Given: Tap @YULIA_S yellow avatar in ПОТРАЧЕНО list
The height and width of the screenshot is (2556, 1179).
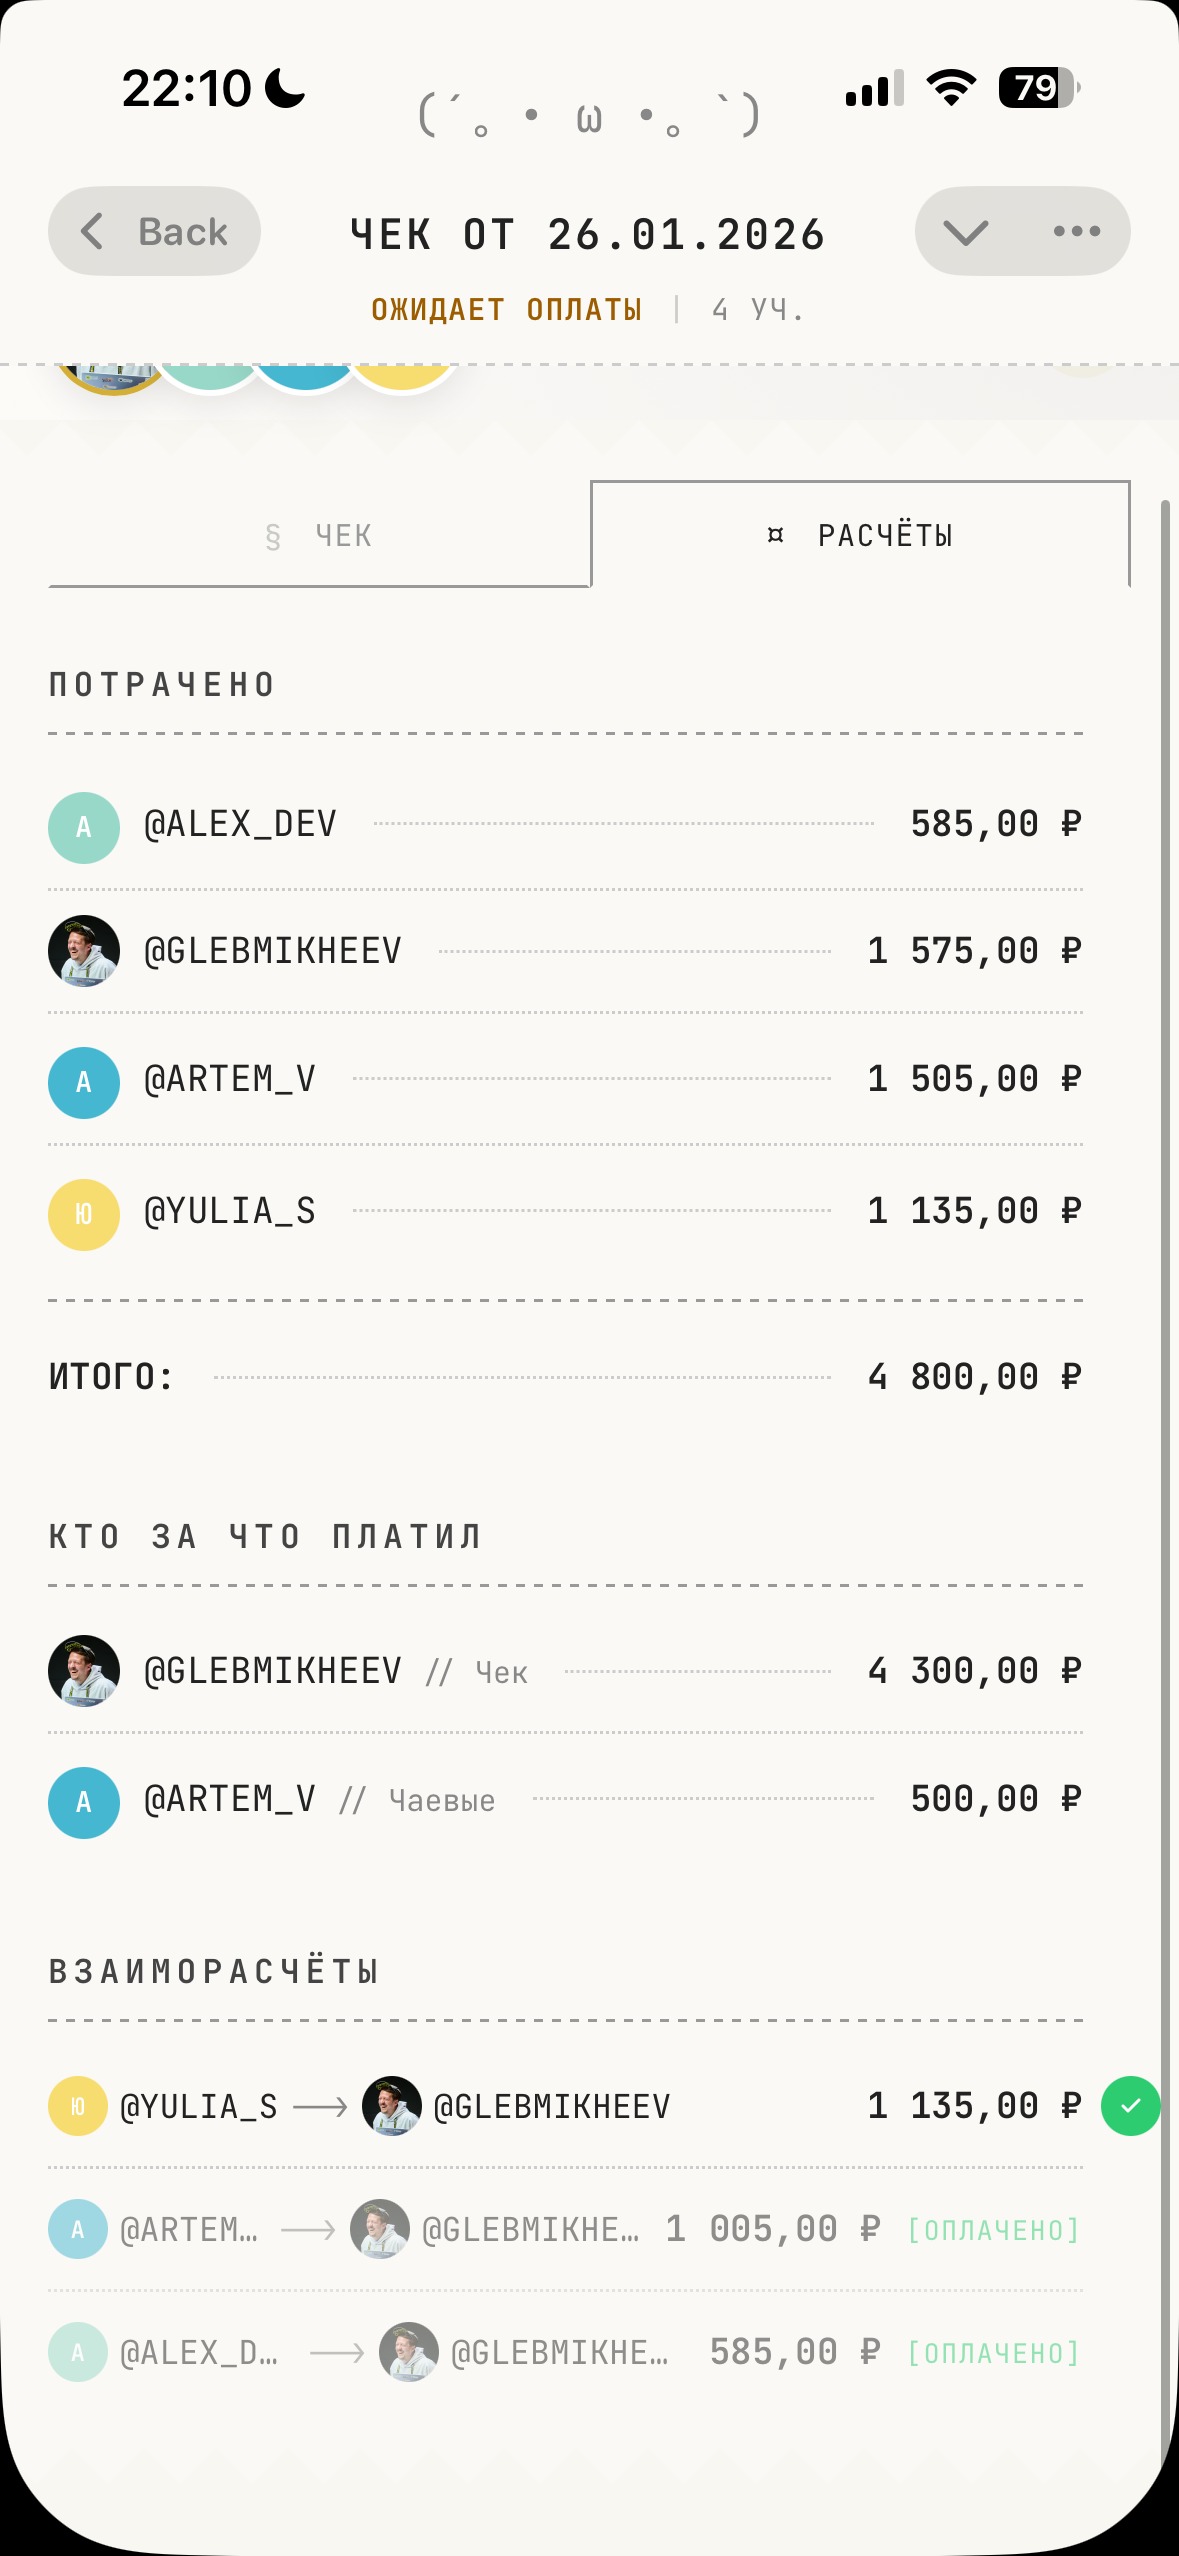Looking at the screenshot, I should (84, 1214).
